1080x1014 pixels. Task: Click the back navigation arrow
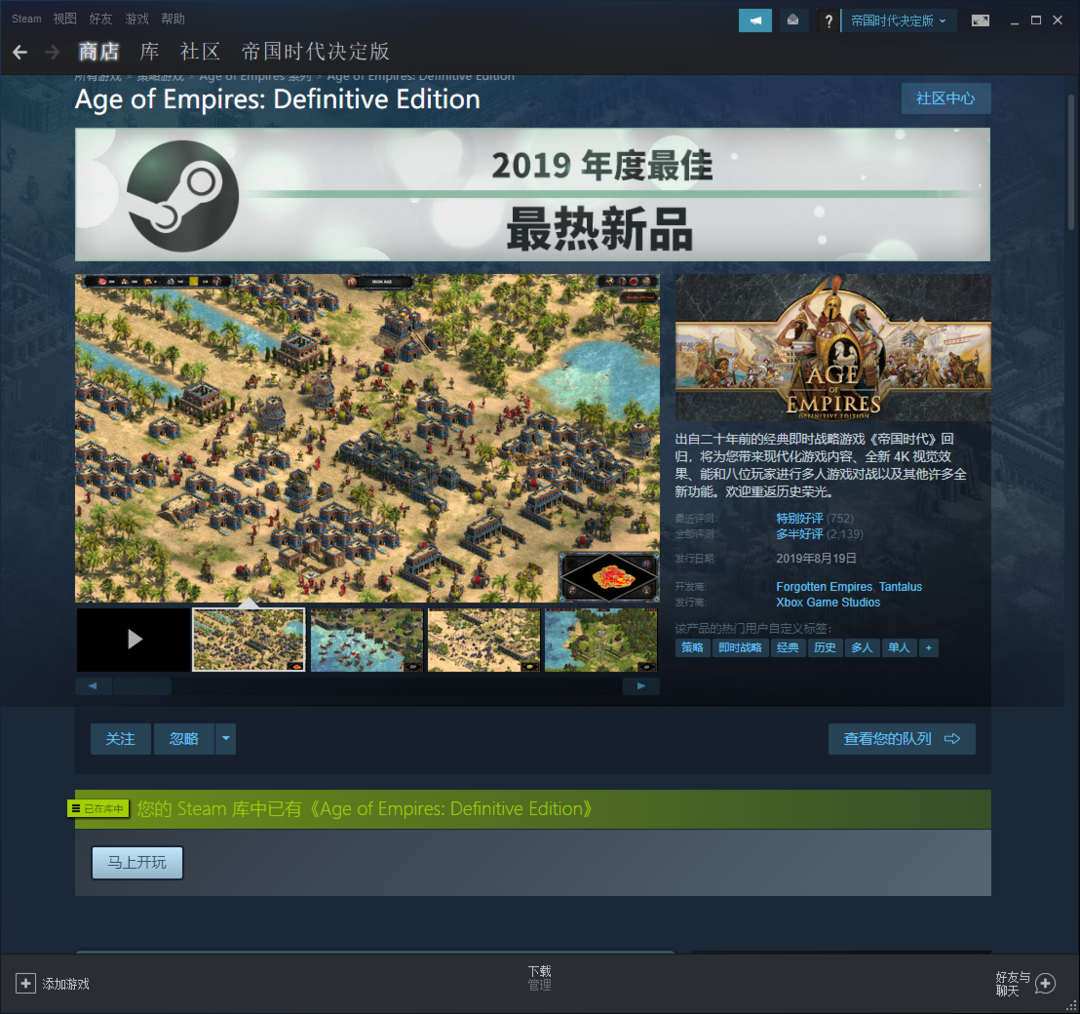(20, 52)
